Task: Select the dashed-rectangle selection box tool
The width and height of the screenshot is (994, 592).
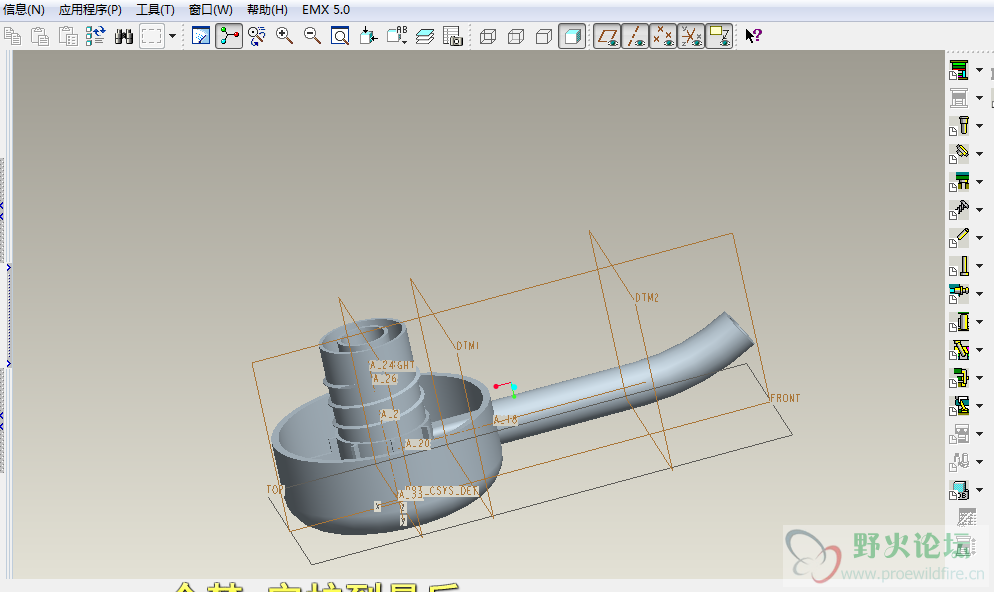Action: click(152, 36)
